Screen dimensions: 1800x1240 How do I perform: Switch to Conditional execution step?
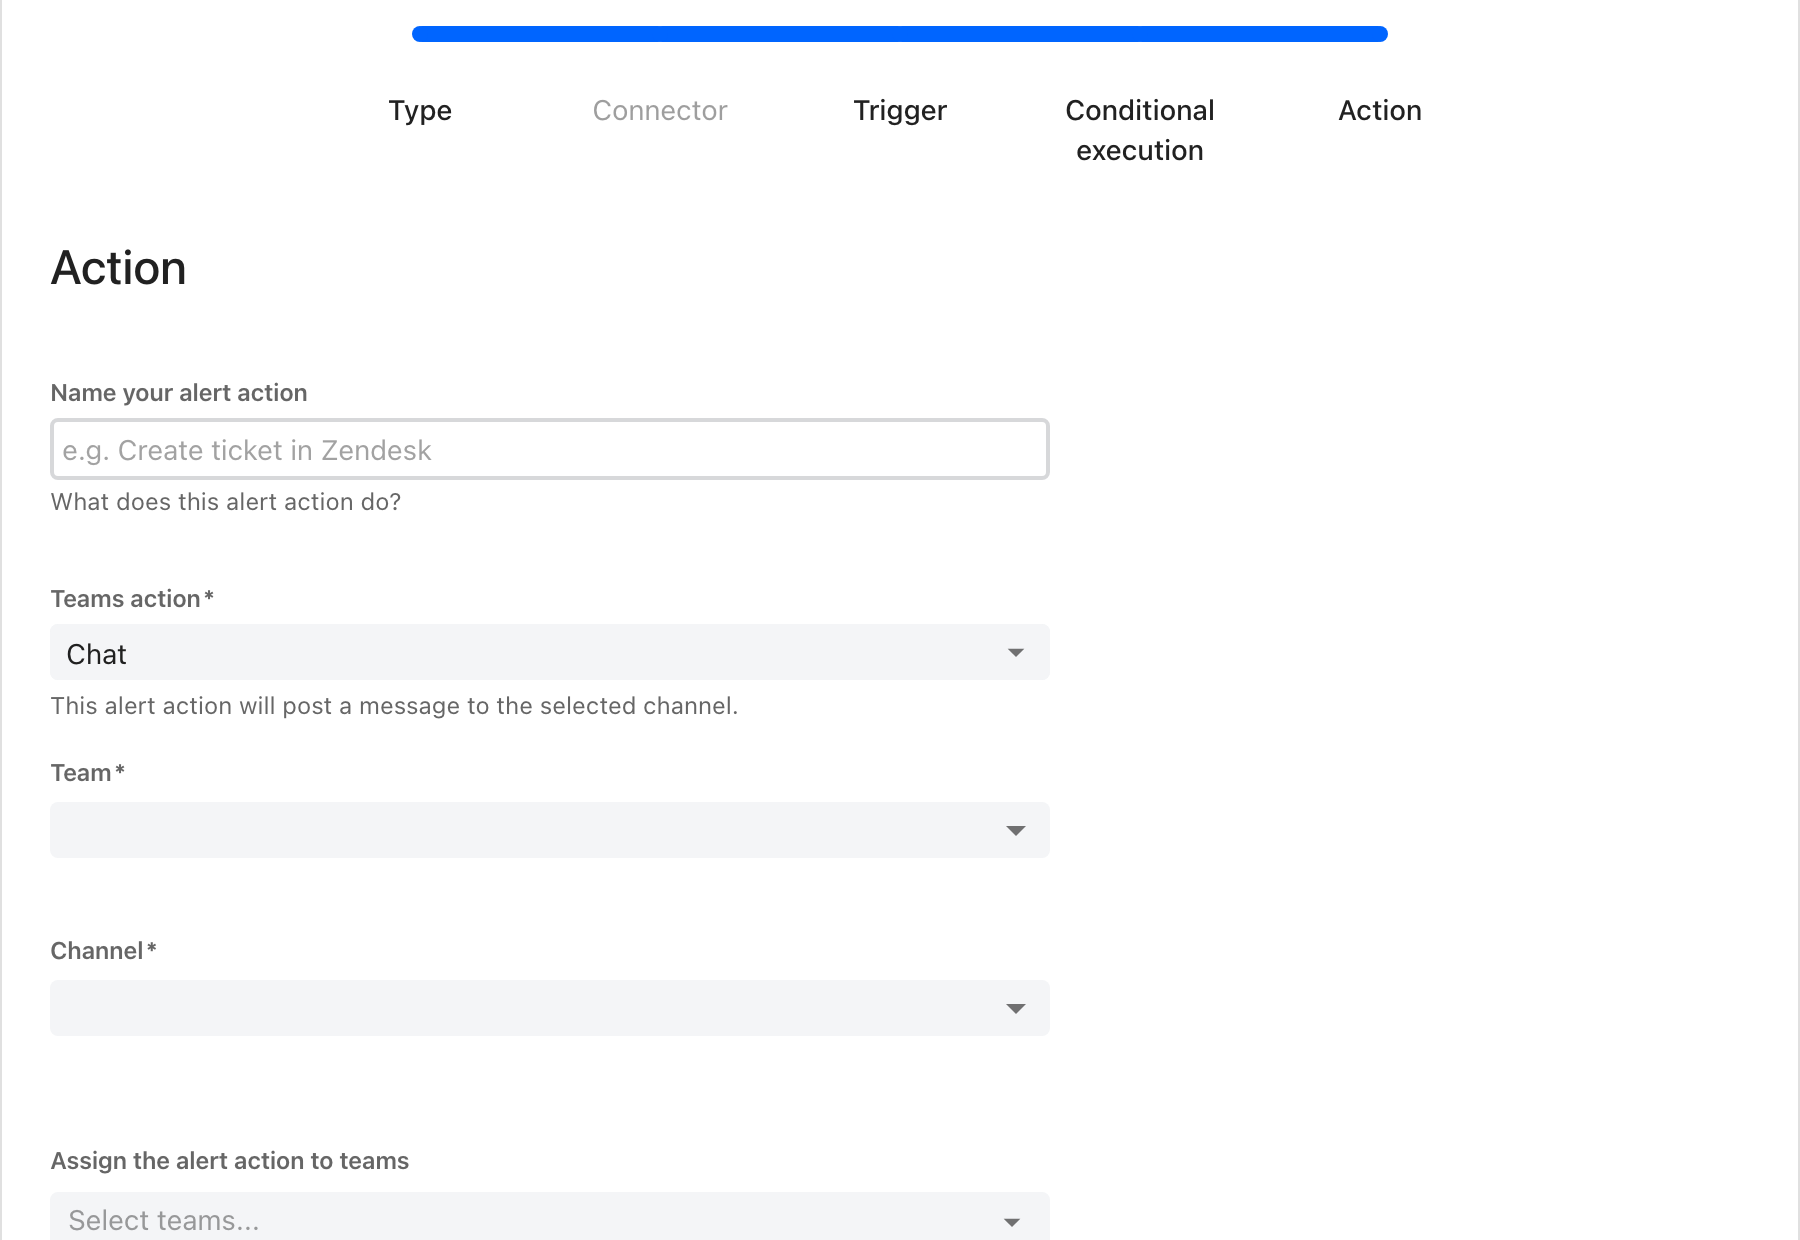1140,130
